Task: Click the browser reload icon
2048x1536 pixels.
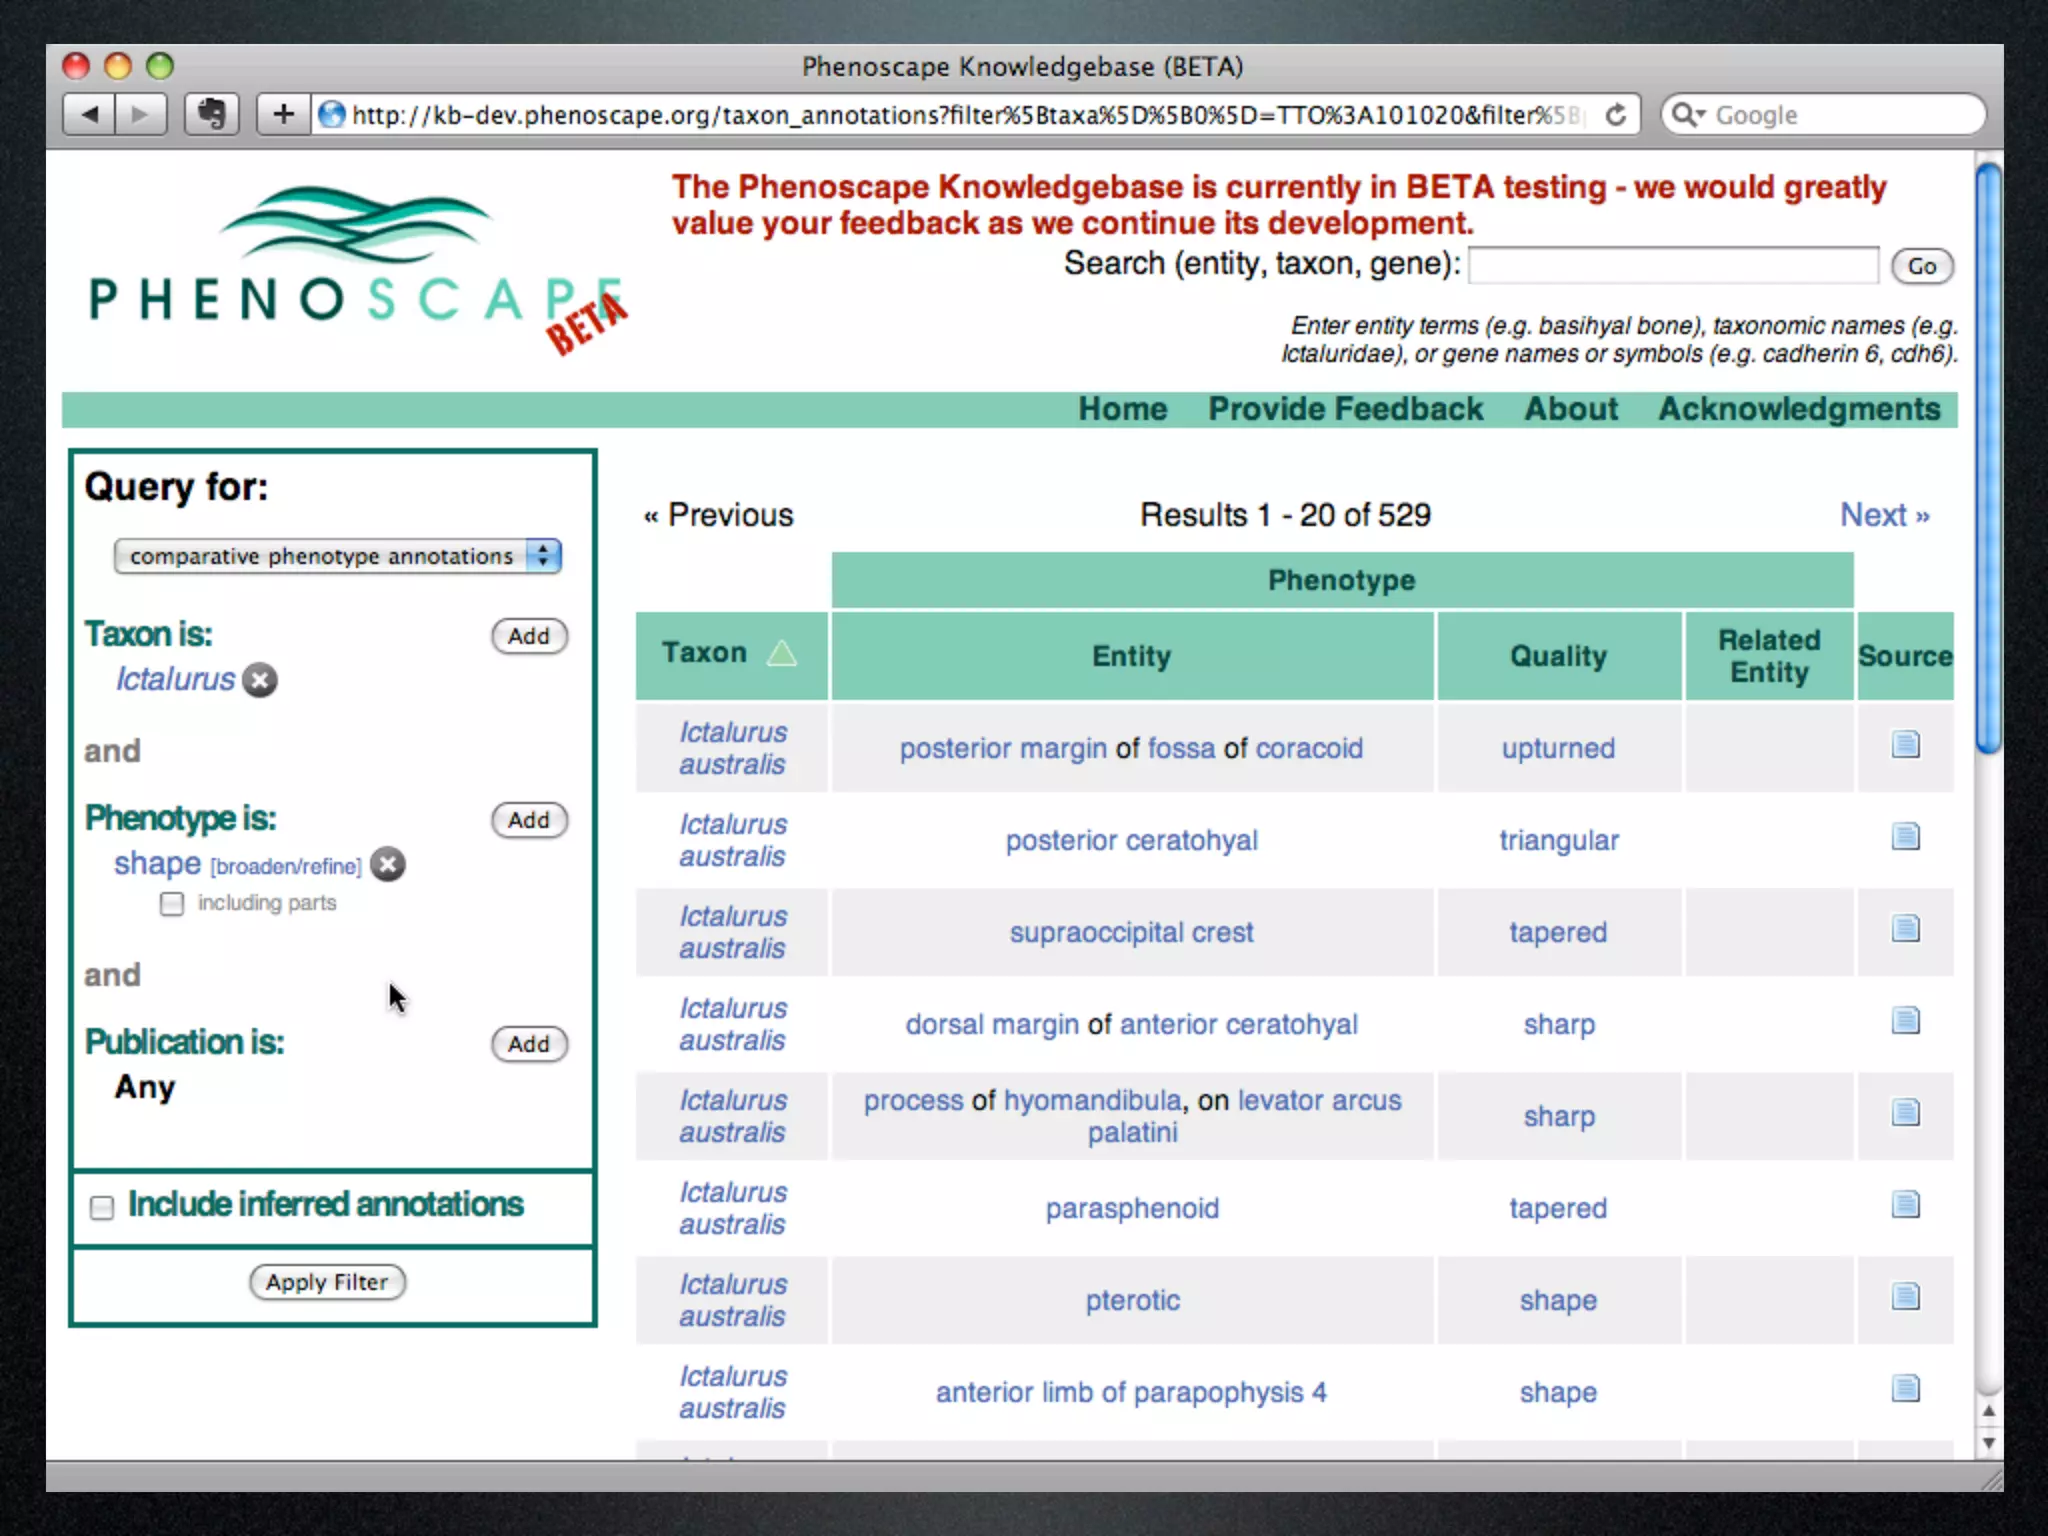Action: tap(1615, 115)
